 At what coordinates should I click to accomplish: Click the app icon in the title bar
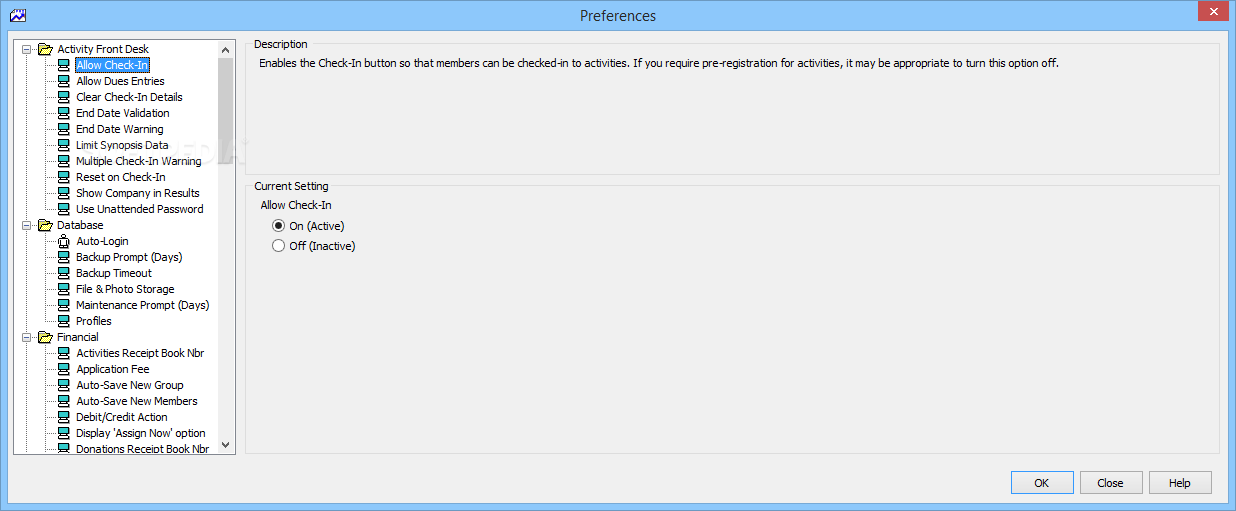(x=17, y=15)
